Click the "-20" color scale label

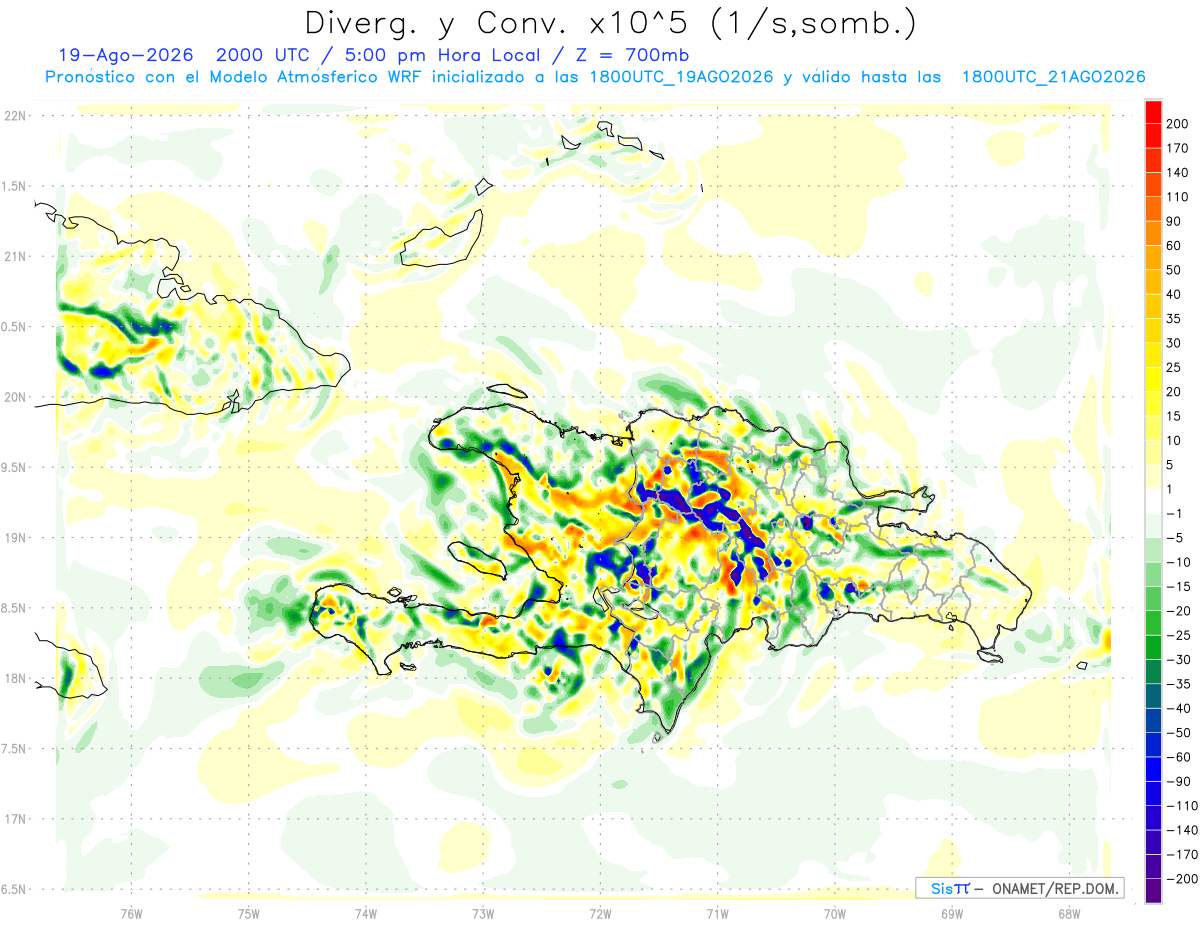[x=1179, y=611]
